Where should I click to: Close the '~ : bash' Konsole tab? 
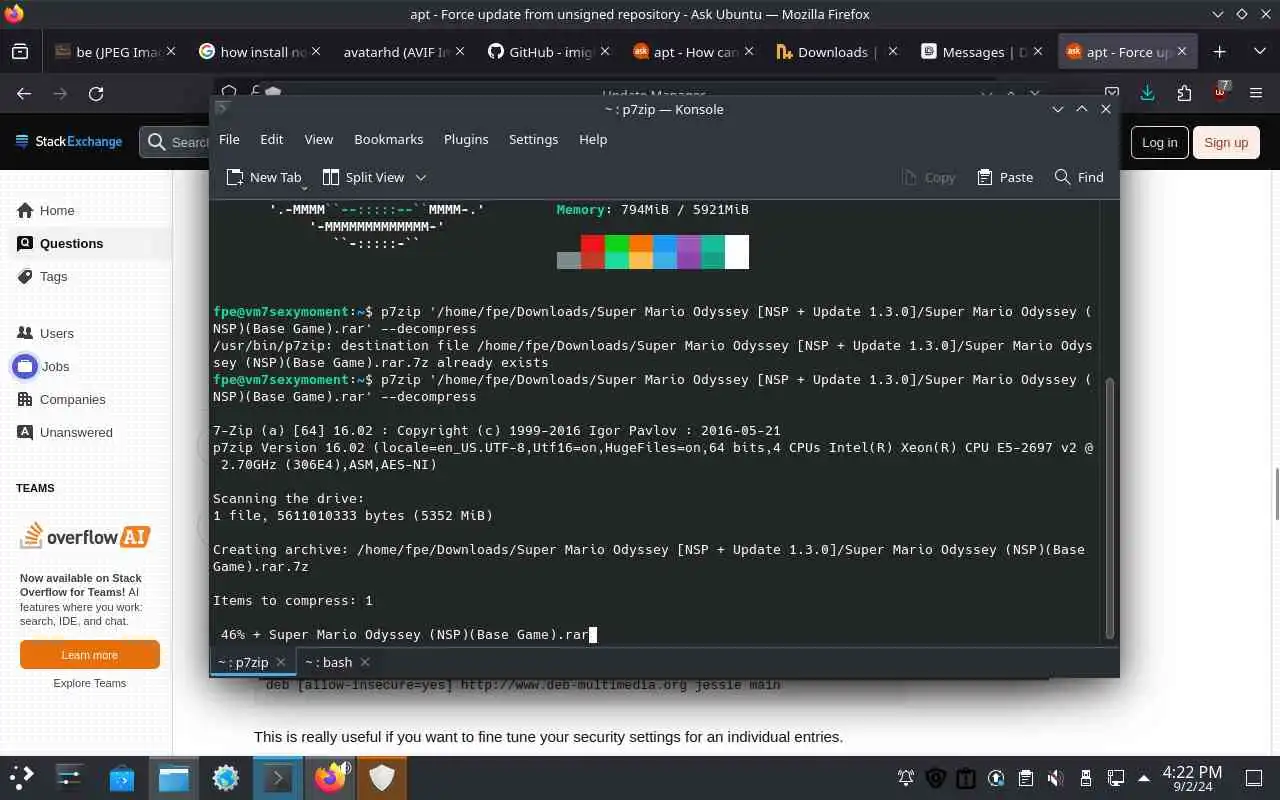365,662
